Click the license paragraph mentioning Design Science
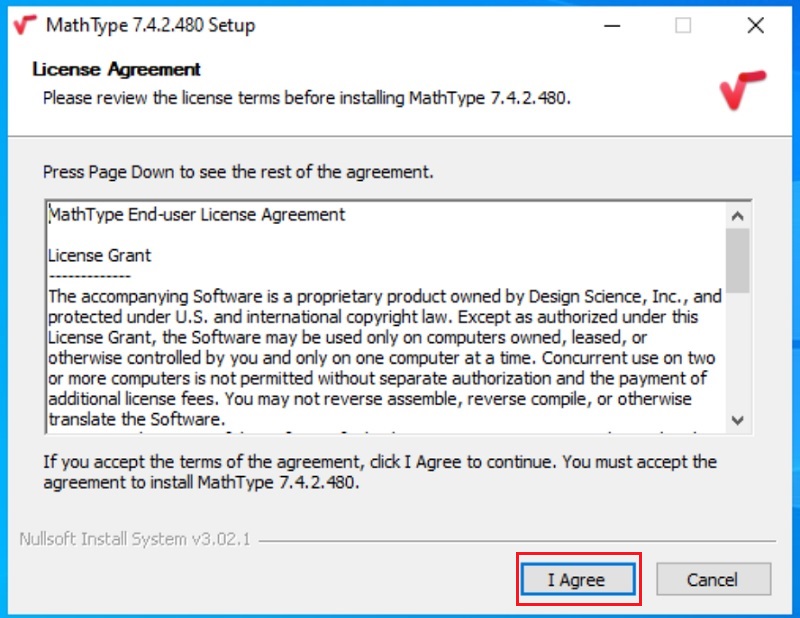 pyautogui.click(x=384, y=357)
